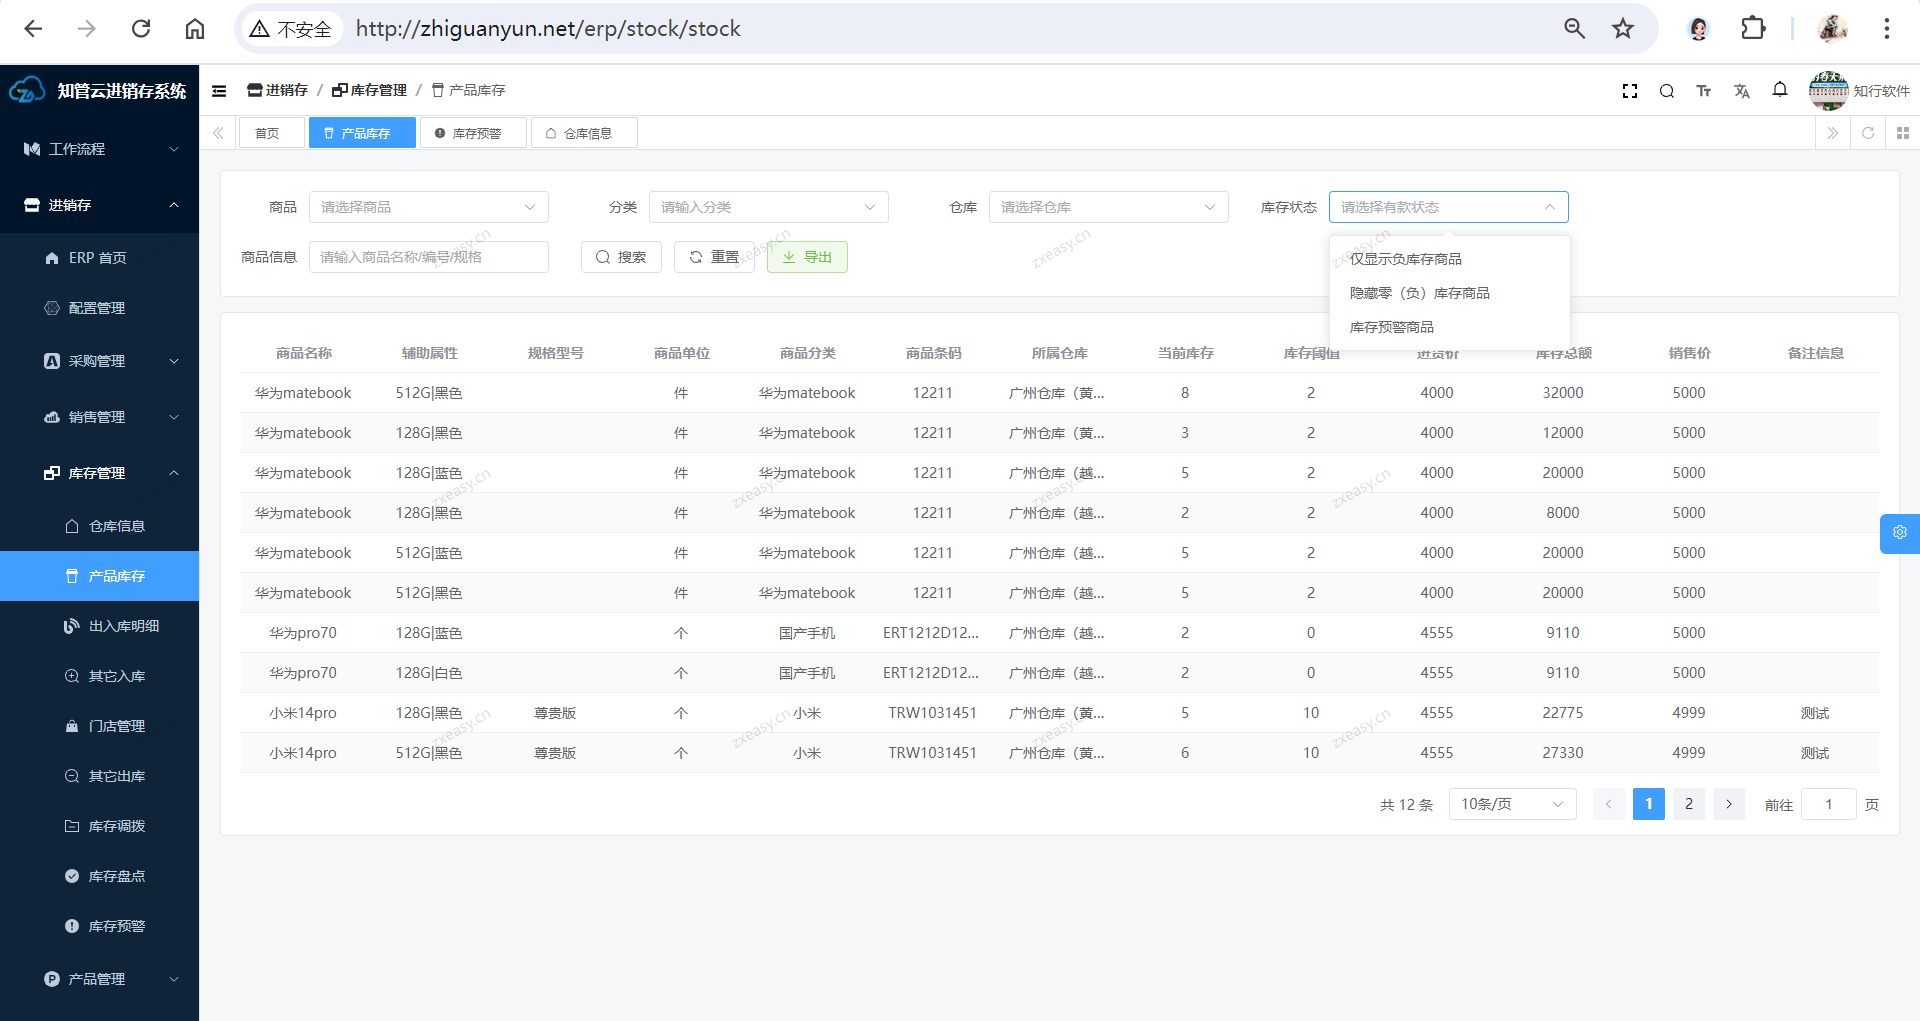Switch to 库存预警 tab
The height and width of the screenshot is (1021, 1920).
[473, 133]
